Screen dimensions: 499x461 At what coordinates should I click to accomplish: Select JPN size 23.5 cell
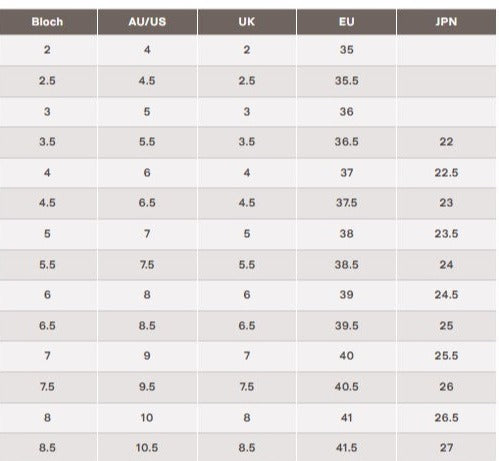(x=446, y=234)
